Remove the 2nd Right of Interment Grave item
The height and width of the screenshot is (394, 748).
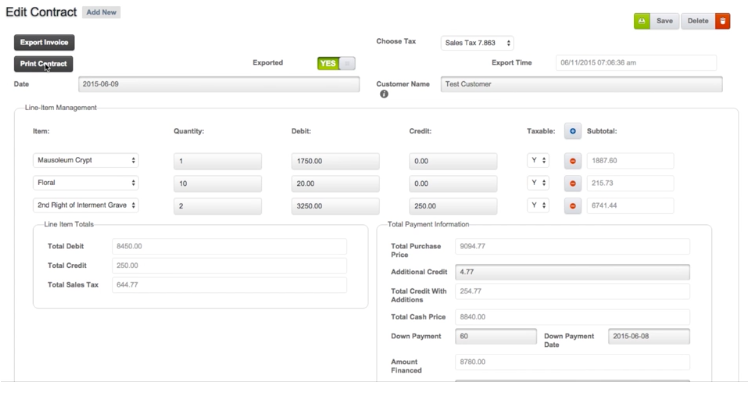(572, 206)
